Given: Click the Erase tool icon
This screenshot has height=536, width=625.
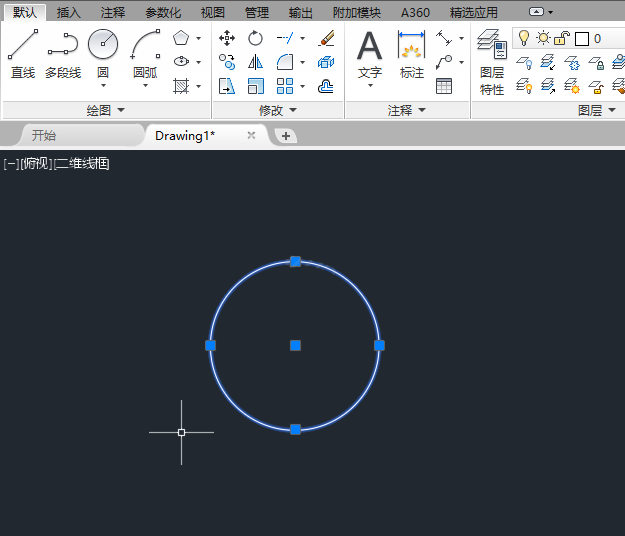Looking at the screenshot, I should pos(326,38).
